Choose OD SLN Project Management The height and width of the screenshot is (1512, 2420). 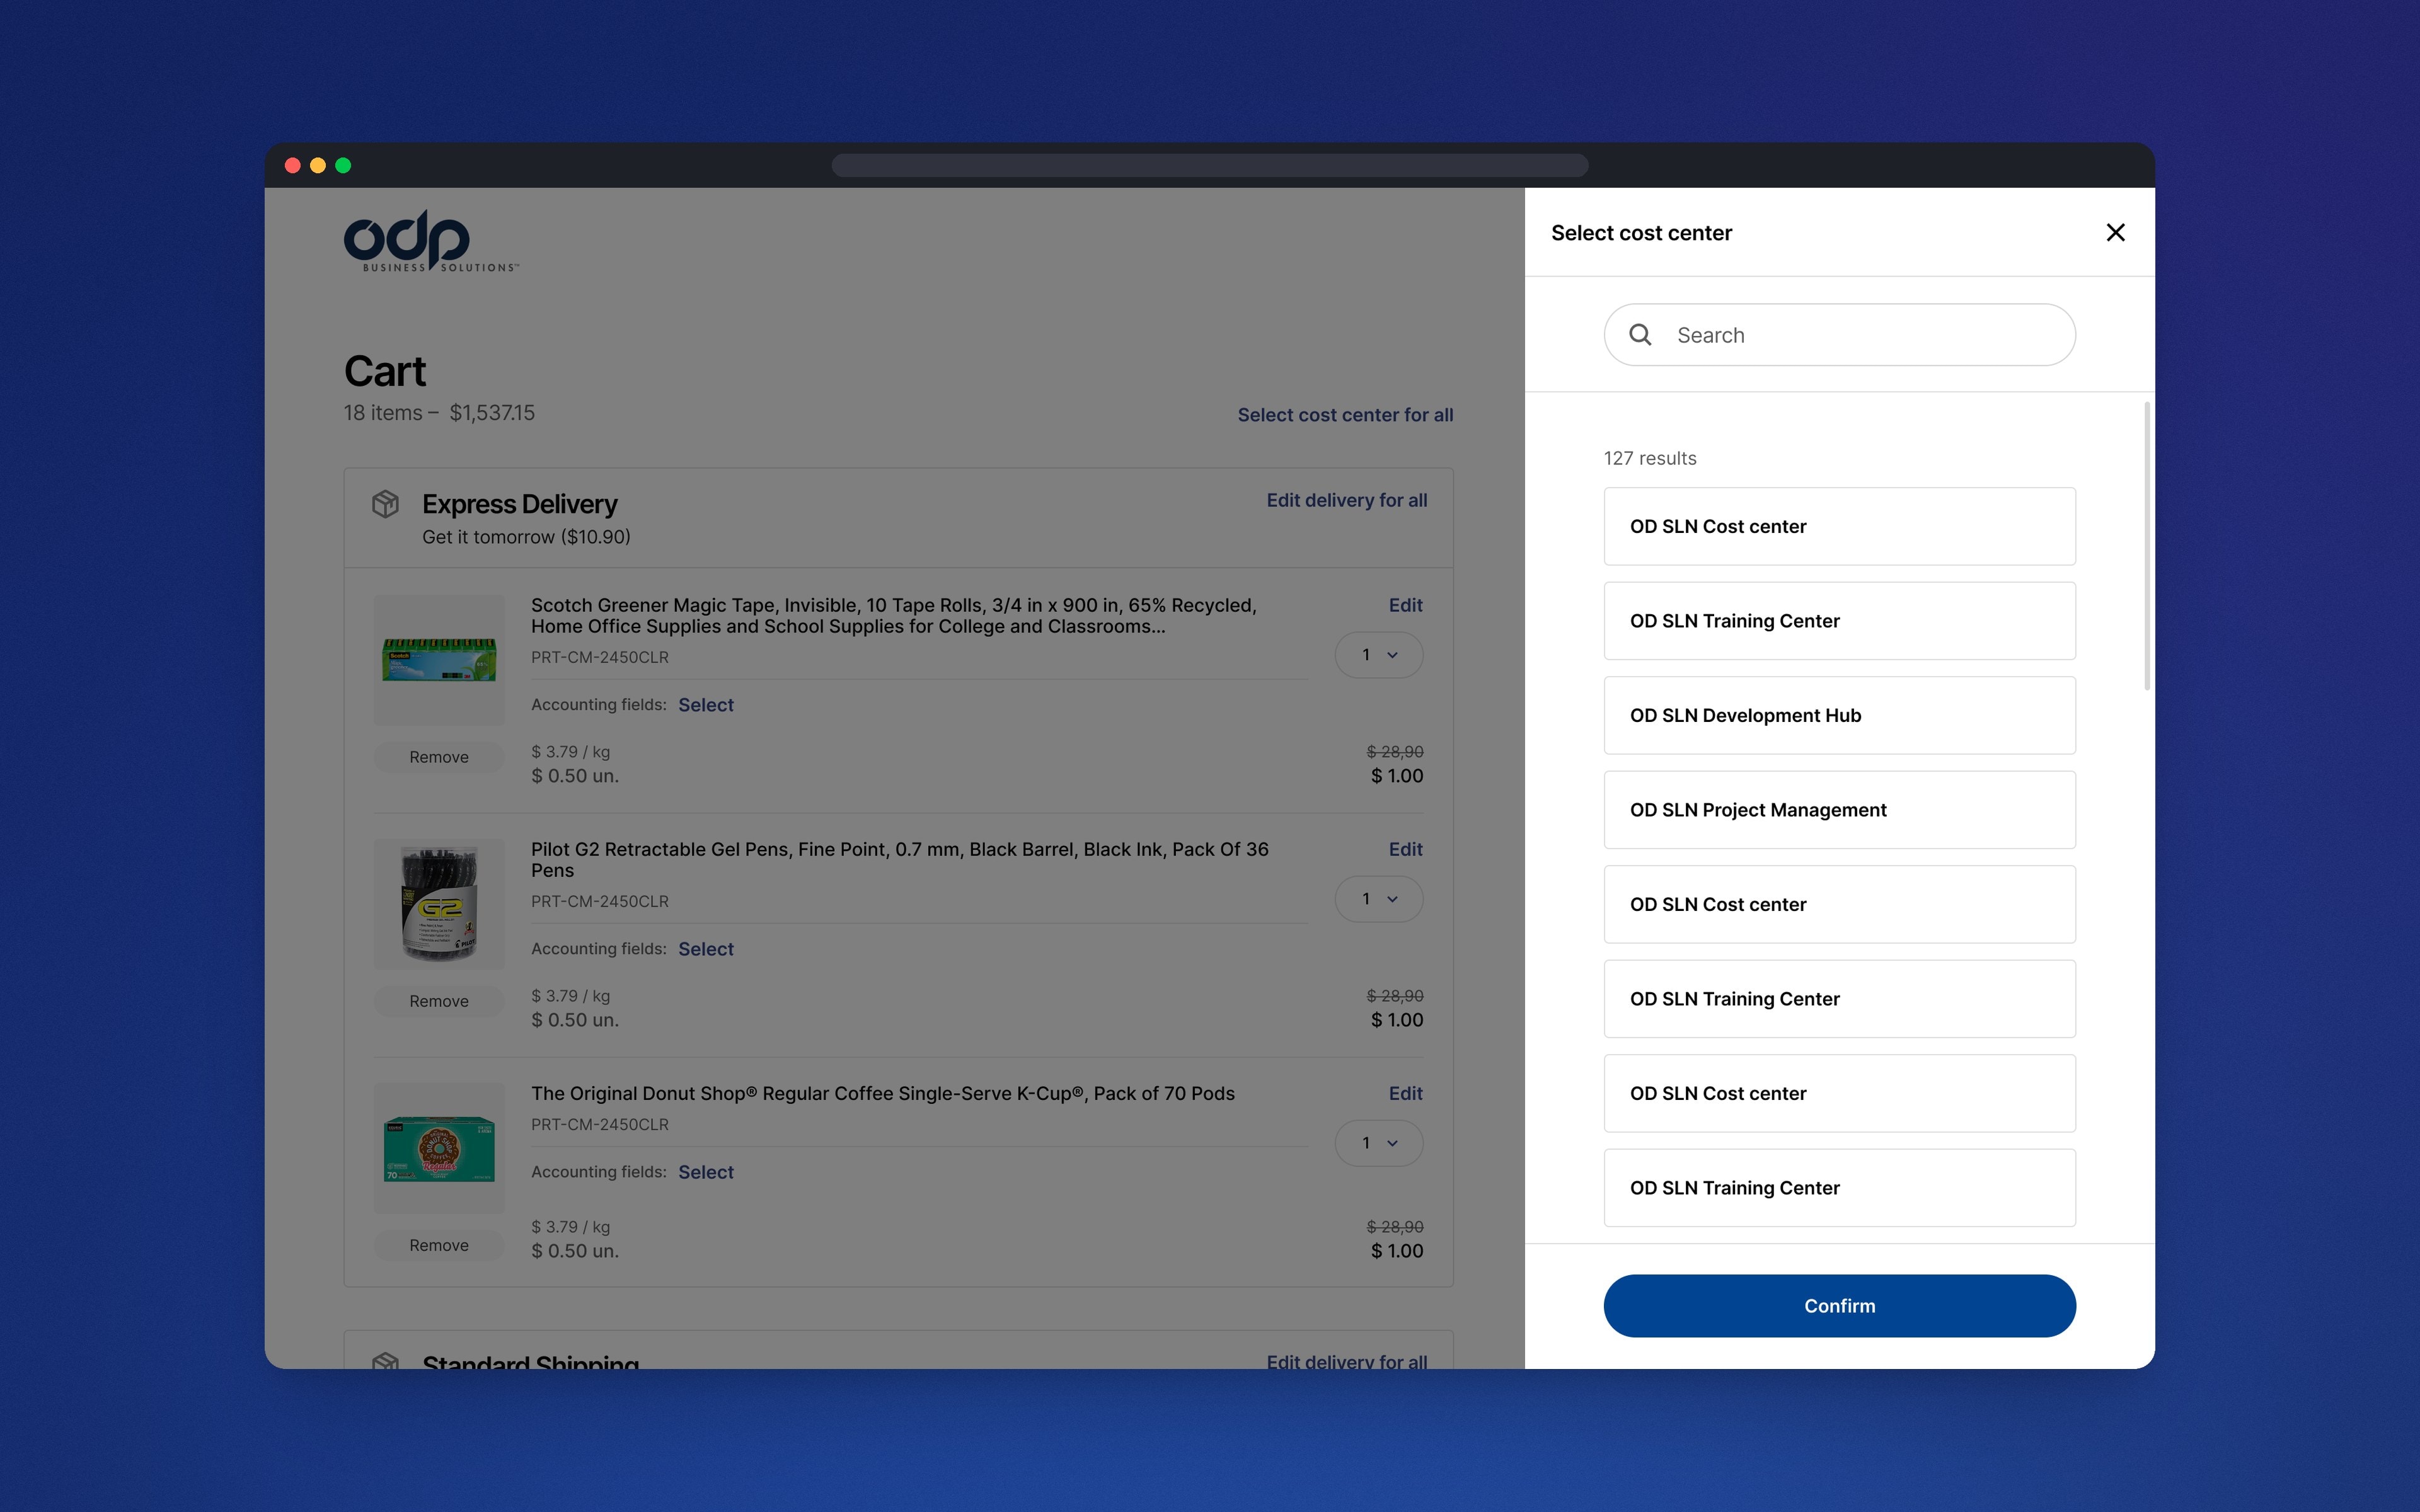tap(1839, 810)
